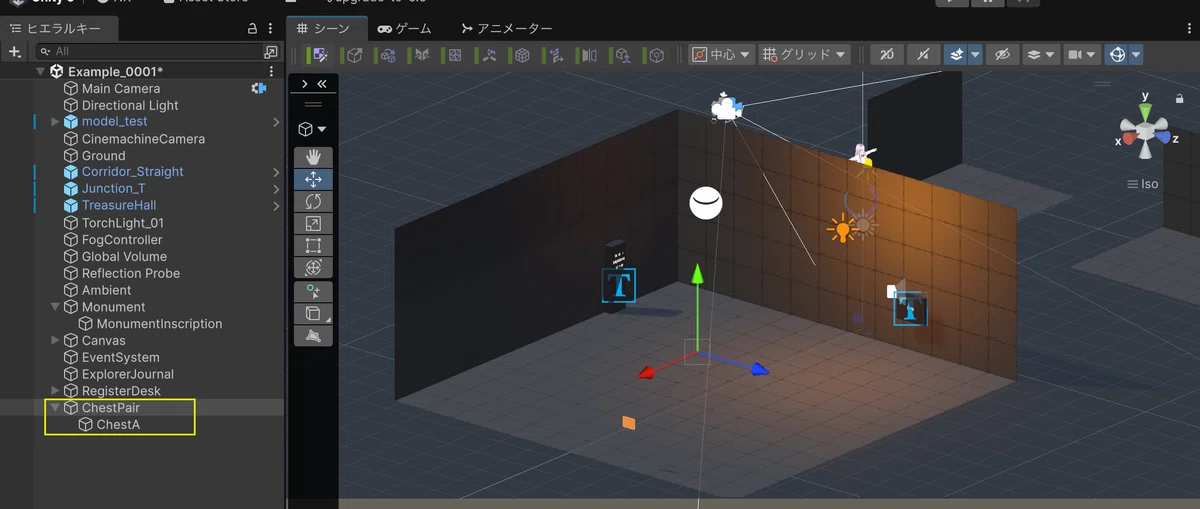Collapse the Monument object
1200x509 pixels.
(55, 307)
